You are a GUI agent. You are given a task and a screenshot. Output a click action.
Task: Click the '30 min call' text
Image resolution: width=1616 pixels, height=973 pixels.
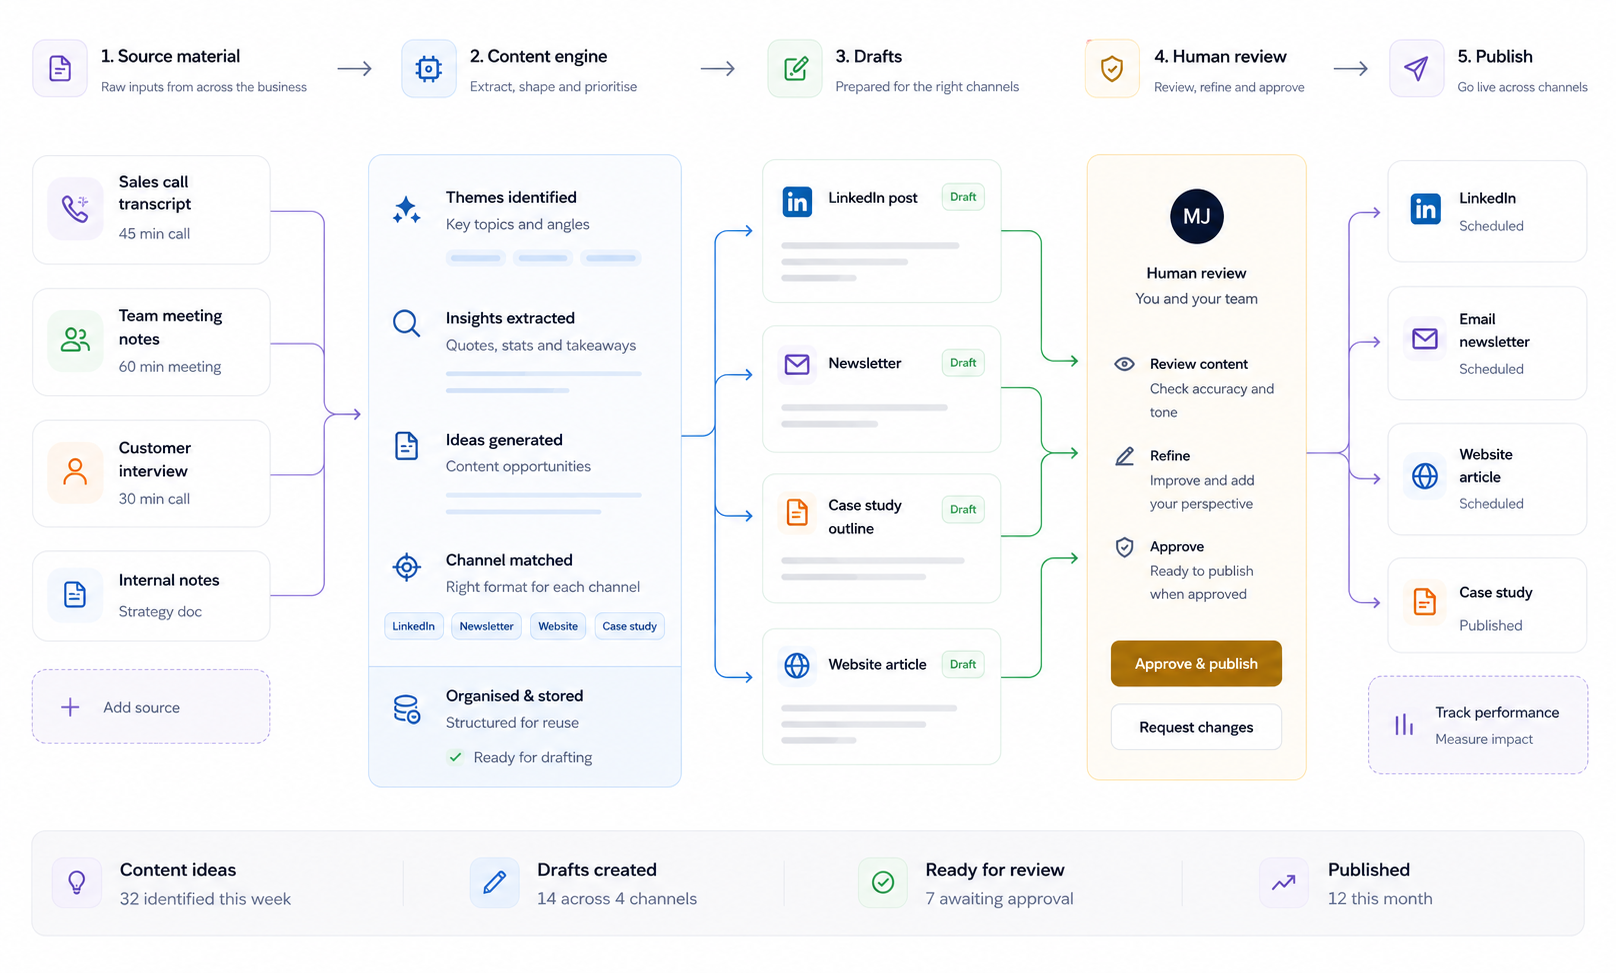(154, 499)
